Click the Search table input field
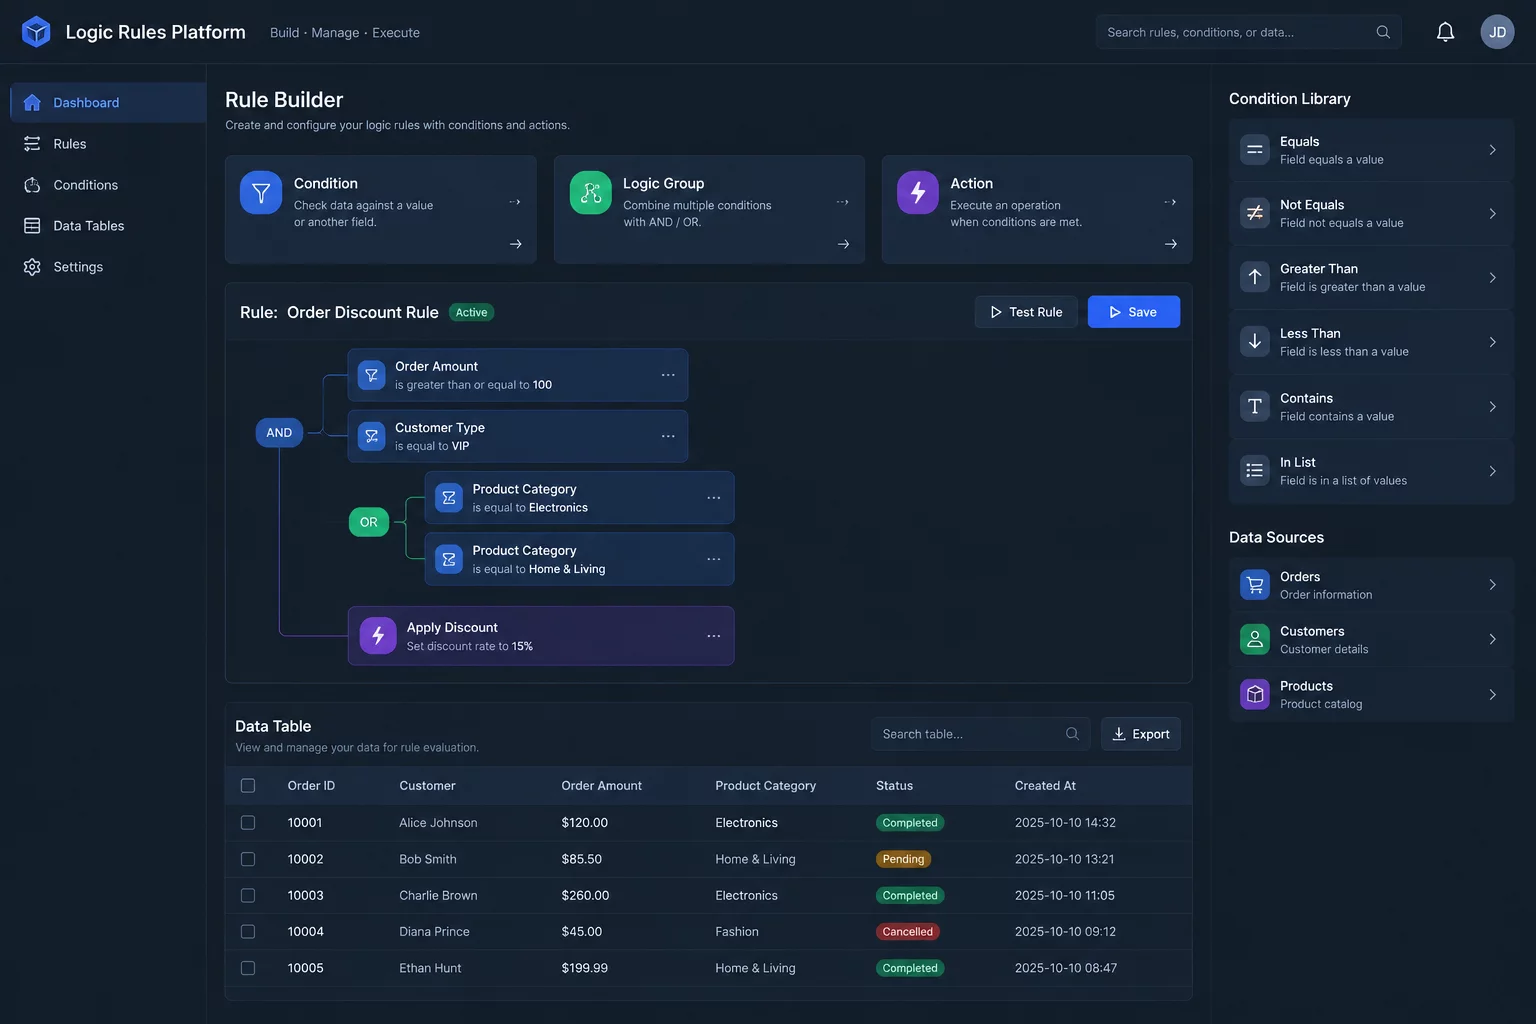This screenshot has width=1536, height=1024. click(980, 734)
